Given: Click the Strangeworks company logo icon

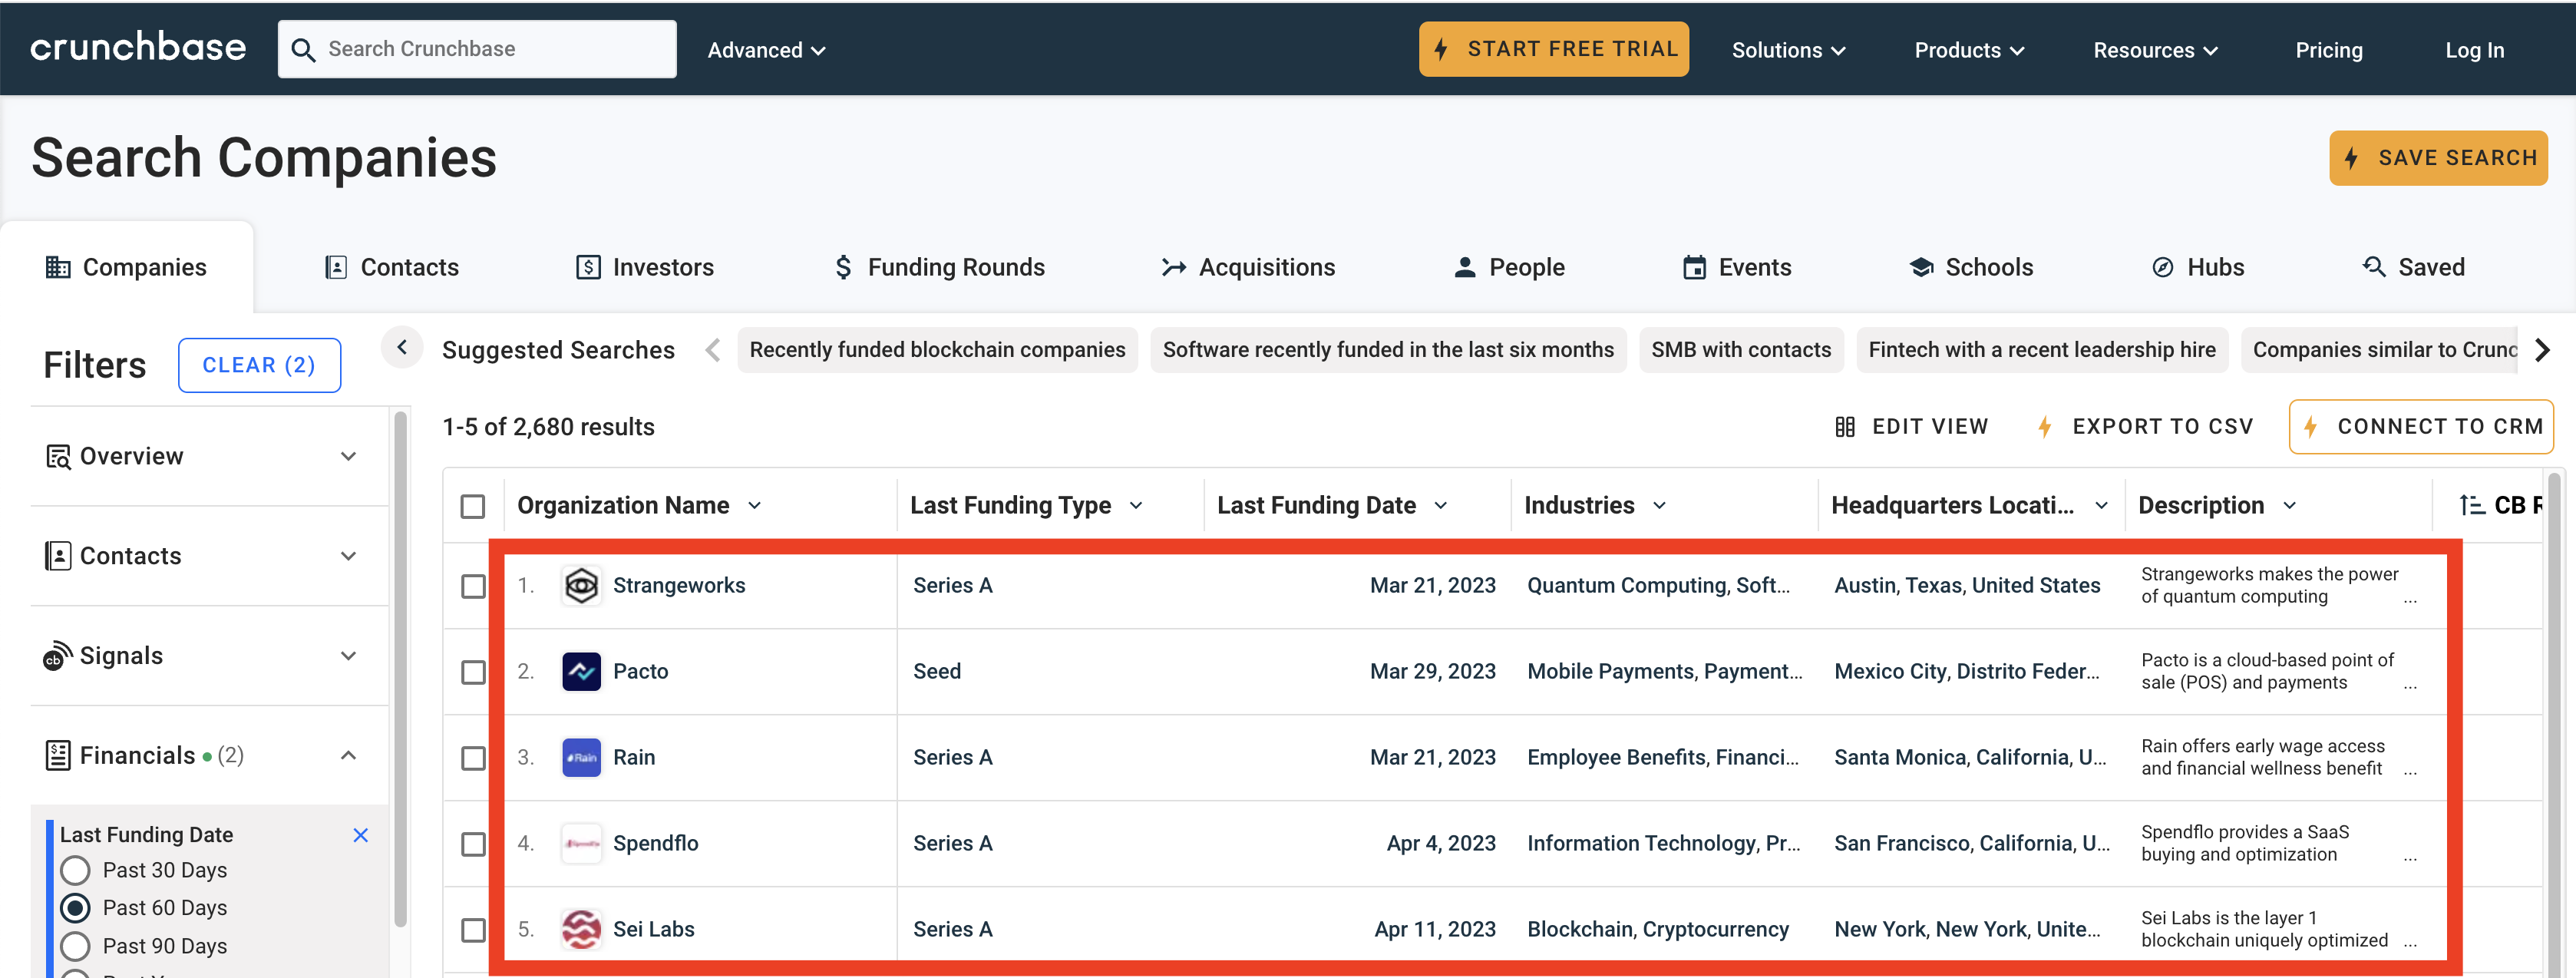Looking at the screenshot, I should [x=580, y=586].
